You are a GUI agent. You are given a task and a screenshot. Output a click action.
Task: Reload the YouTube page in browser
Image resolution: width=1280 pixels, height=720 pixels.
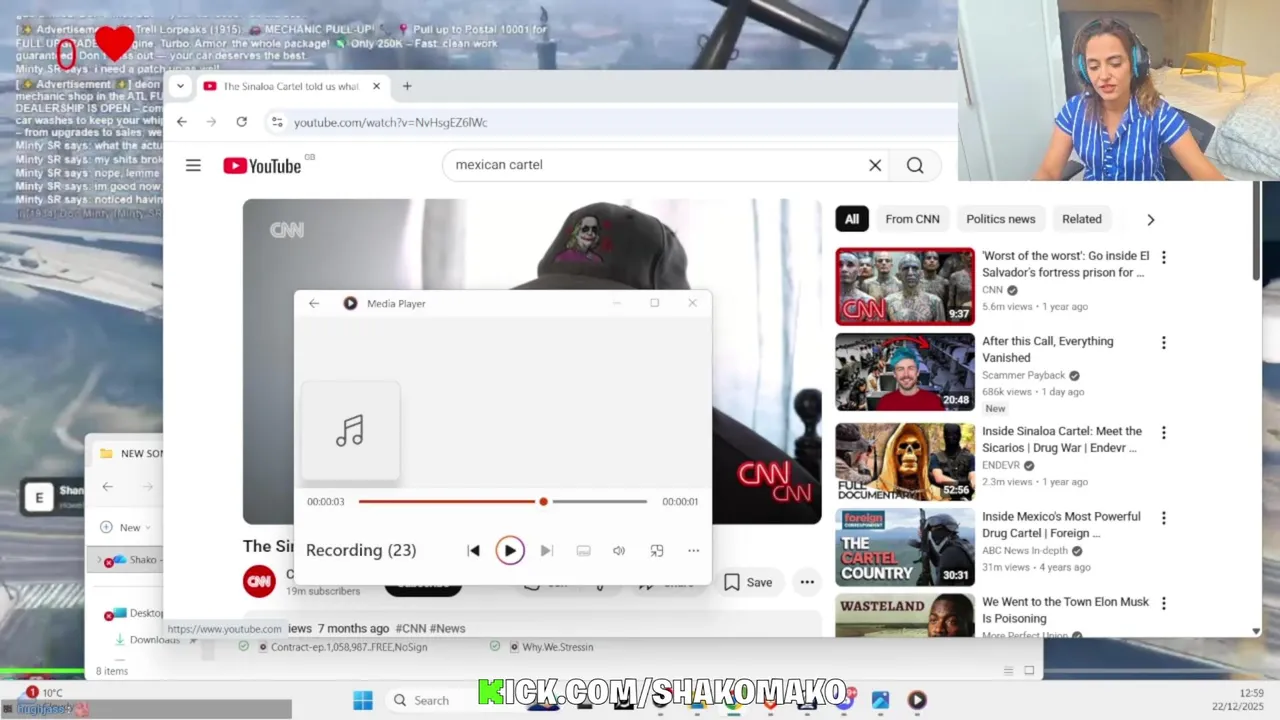coord(241,122)
